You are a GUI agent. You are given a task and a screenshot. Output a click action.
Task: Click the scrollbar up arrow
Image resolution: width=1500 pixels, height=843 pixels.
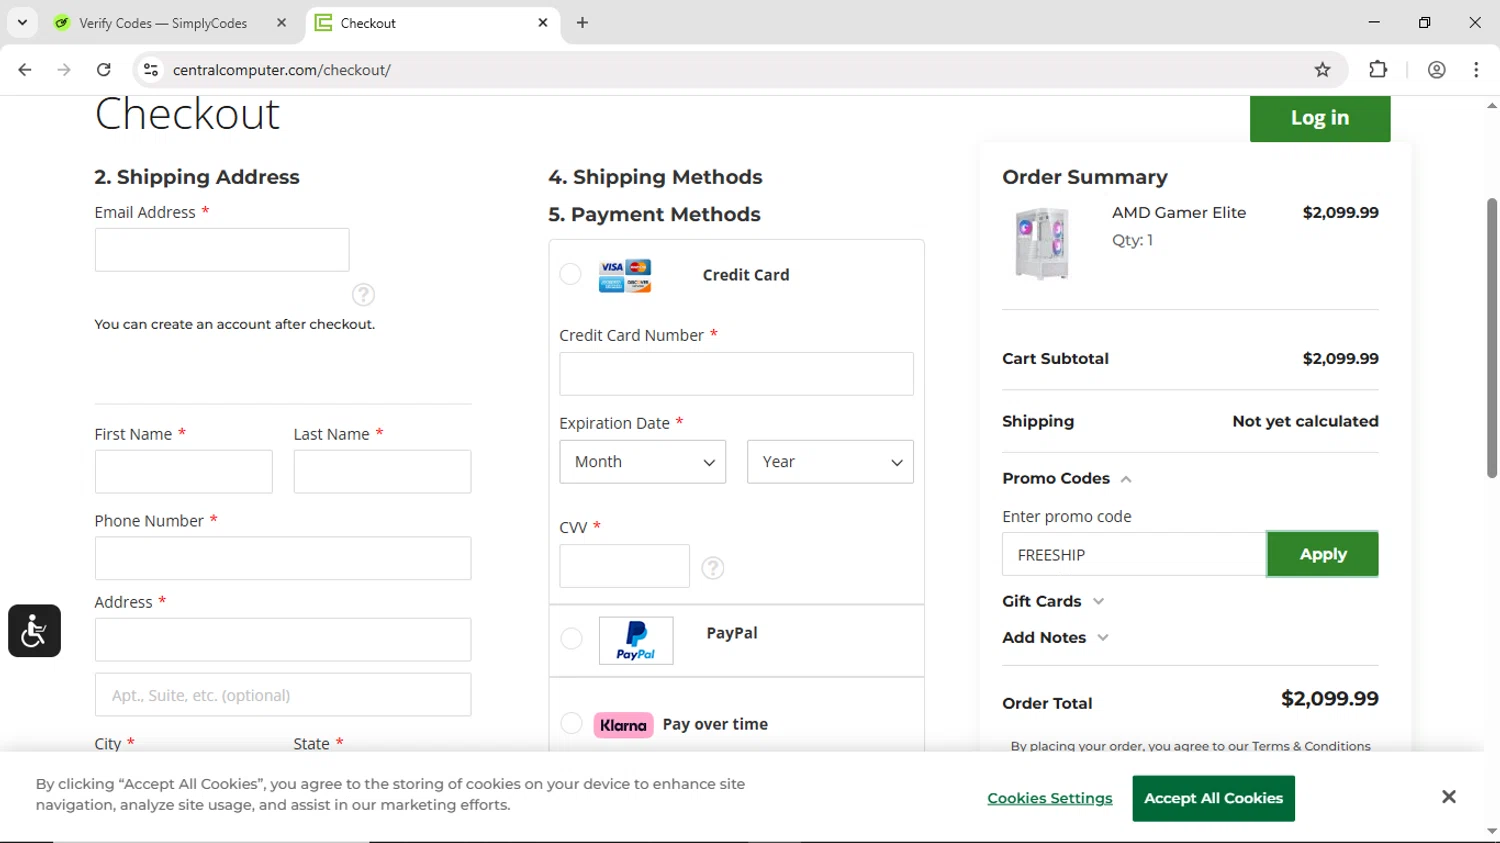[x=1491, y=105]
